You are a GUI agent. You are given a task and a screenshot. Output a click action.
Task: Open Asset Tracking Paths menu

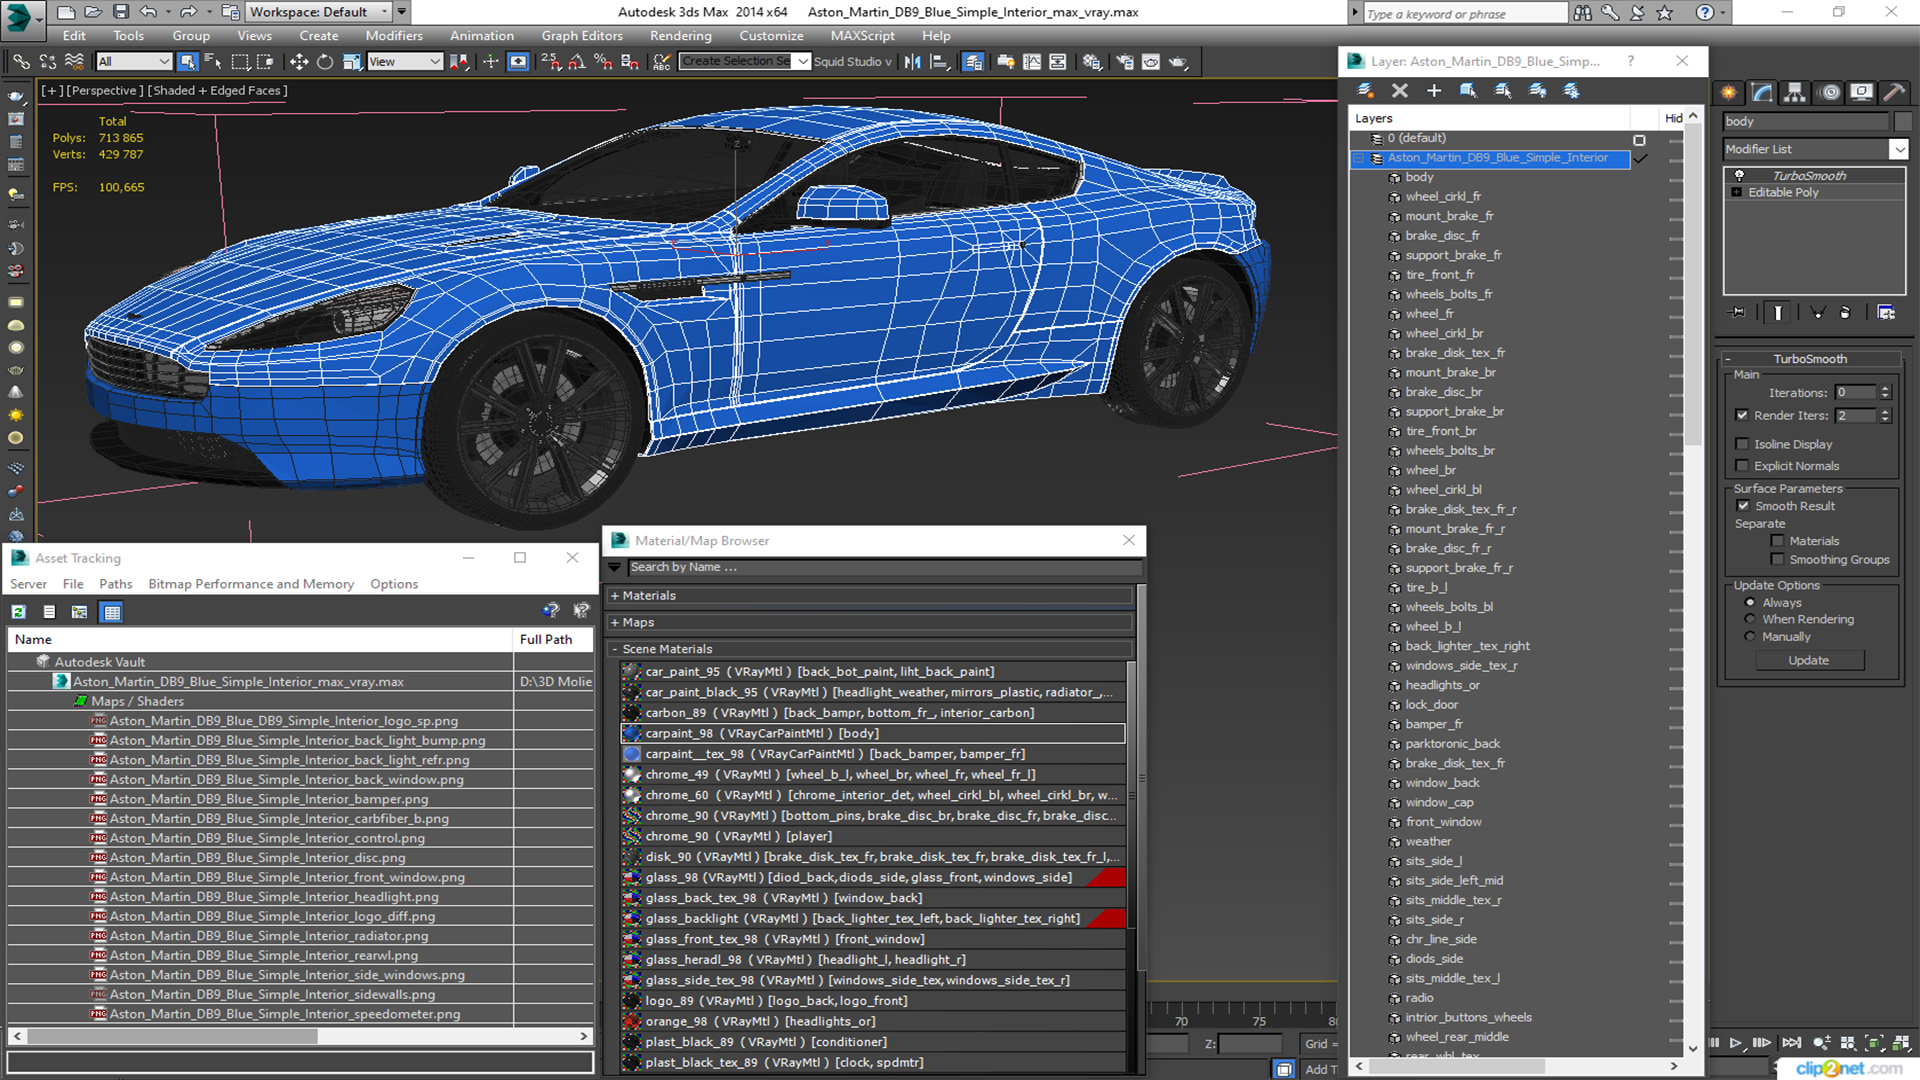tap(115, 585)
